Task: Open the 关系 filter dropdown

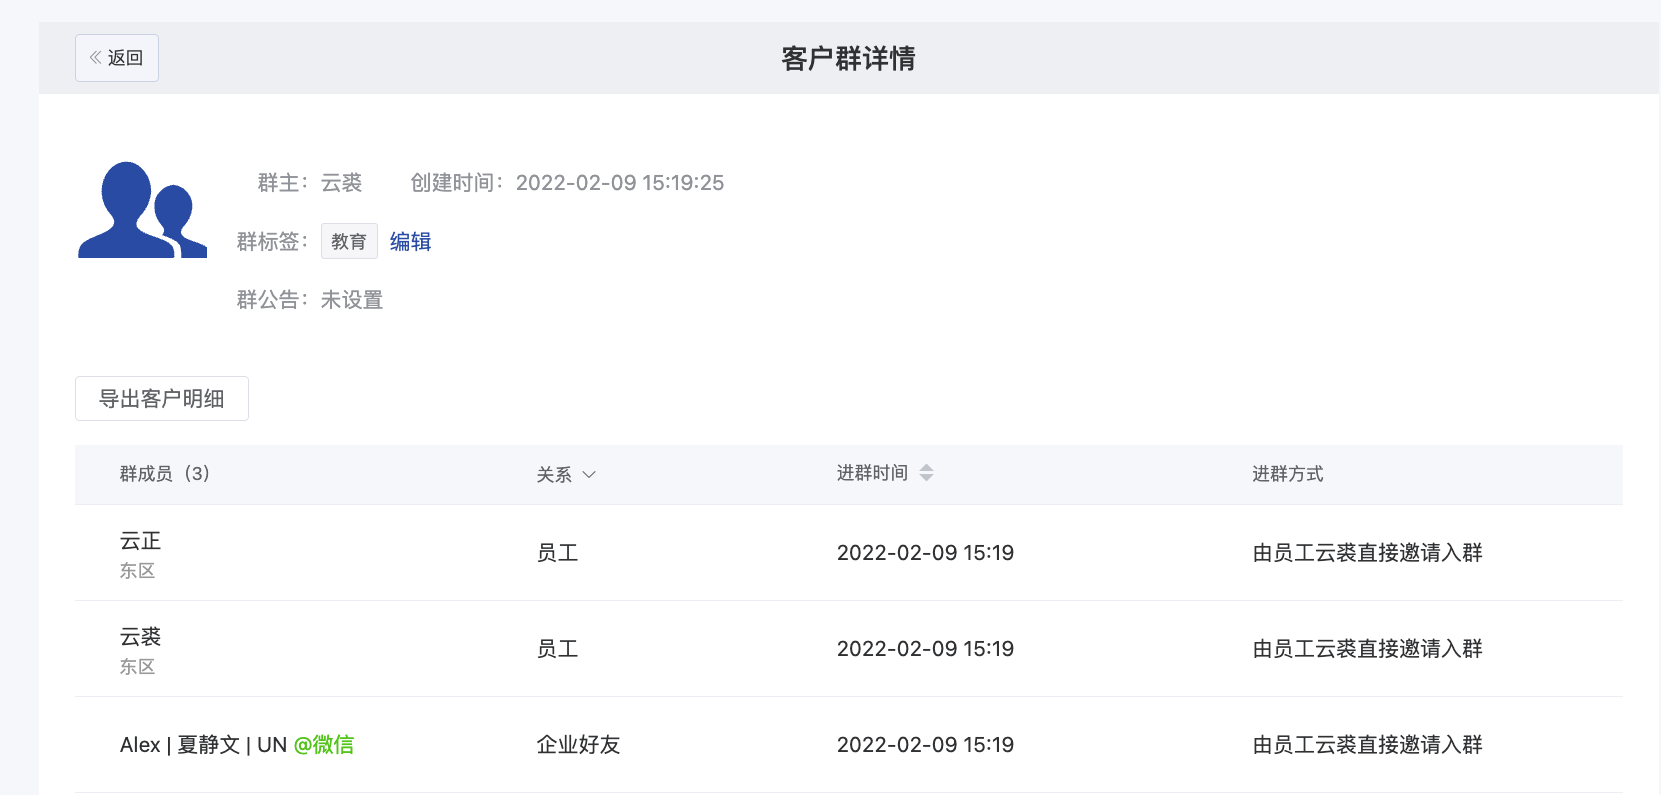Action: tap(566, 474)
